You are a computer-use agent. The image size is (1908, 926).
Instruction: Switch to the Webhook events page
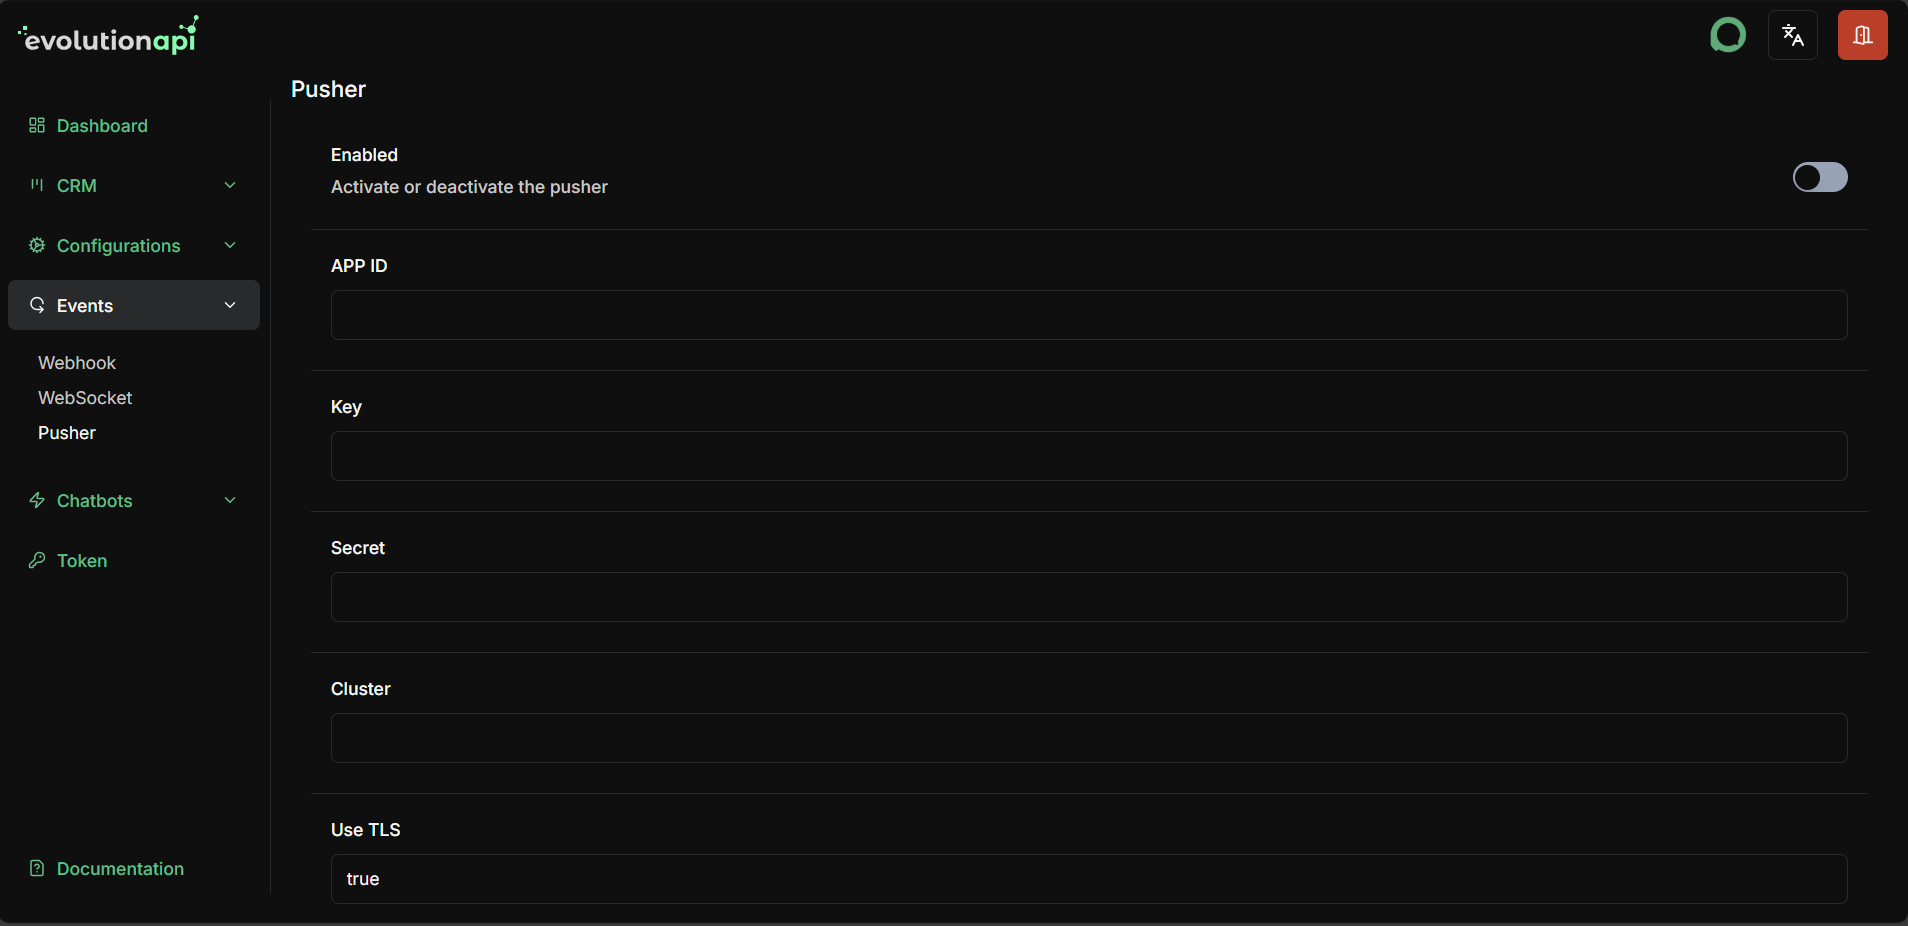point(77,362)
